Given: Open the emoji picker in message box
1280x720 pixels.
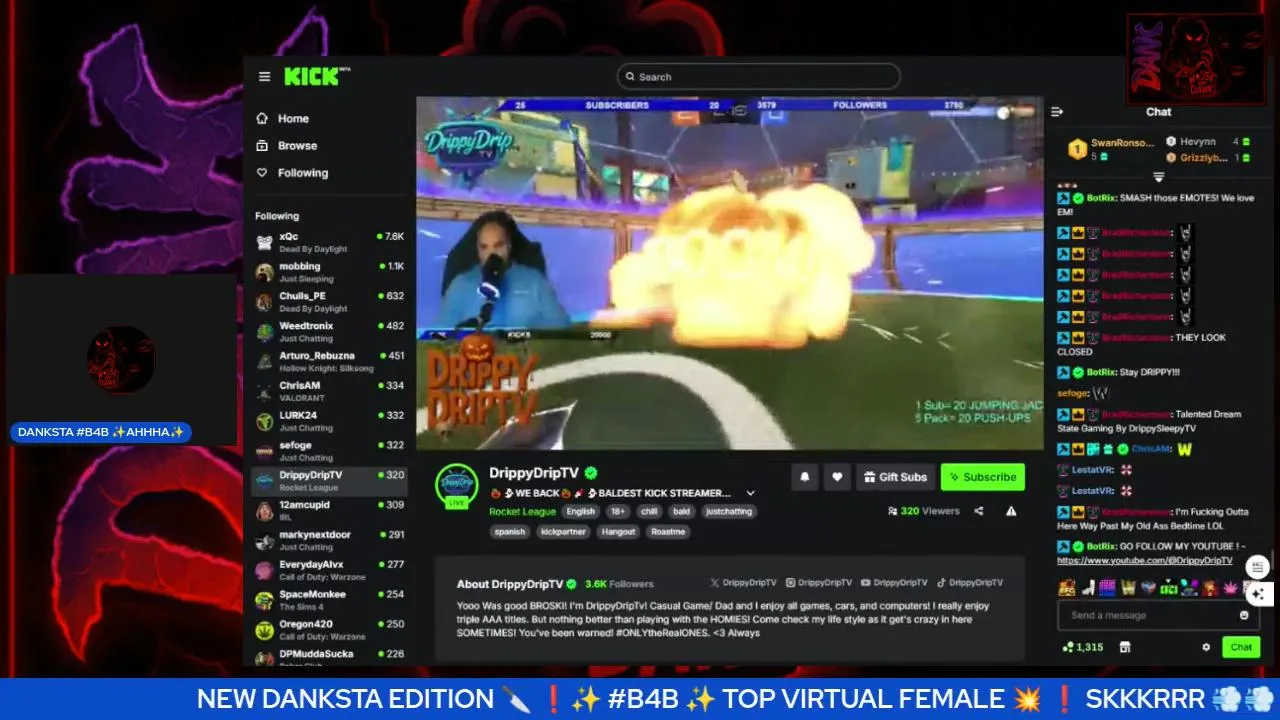Looking at the screenshot, I should (1244, 615).
